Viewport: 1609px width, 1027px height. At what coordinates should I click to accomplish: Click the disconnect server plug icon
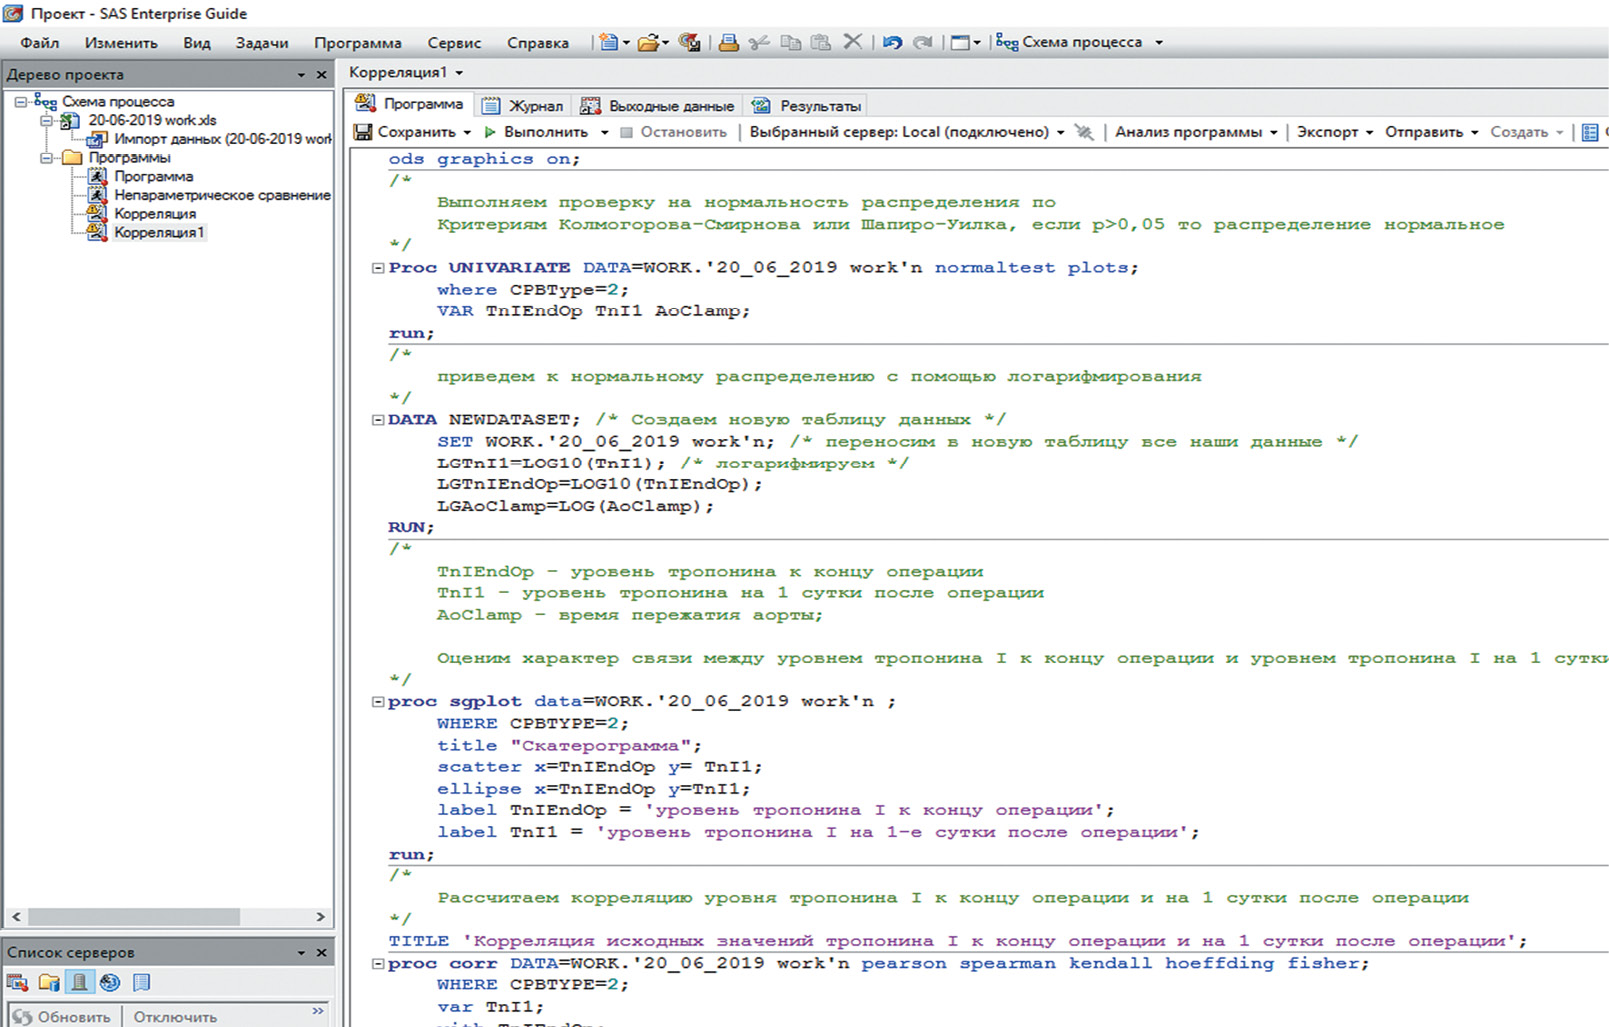point(1084,132)
